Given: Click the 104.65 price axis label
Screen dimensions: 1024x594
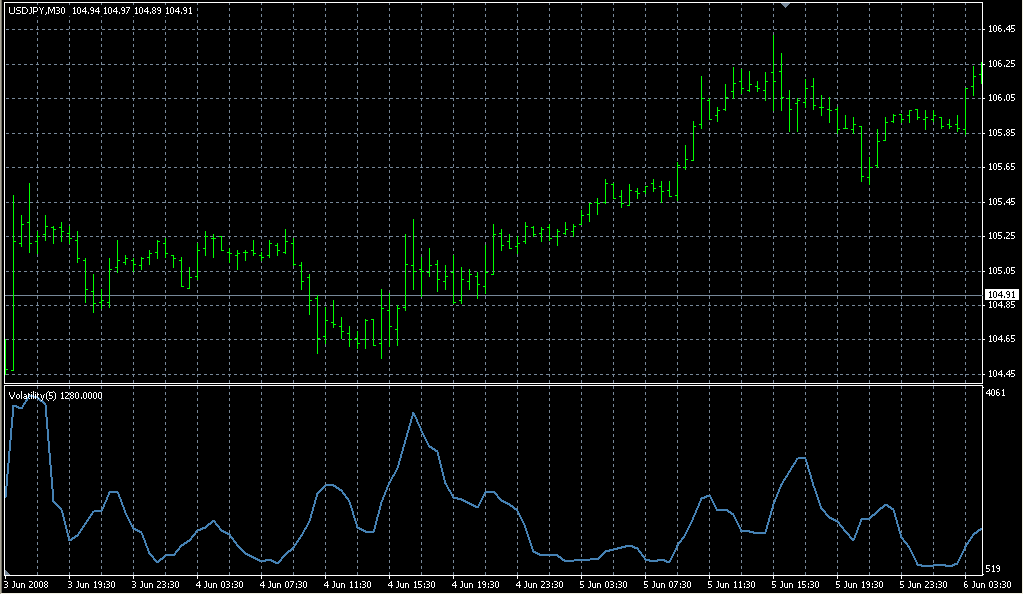Looking at the screenshot, I should (1001, 339).
